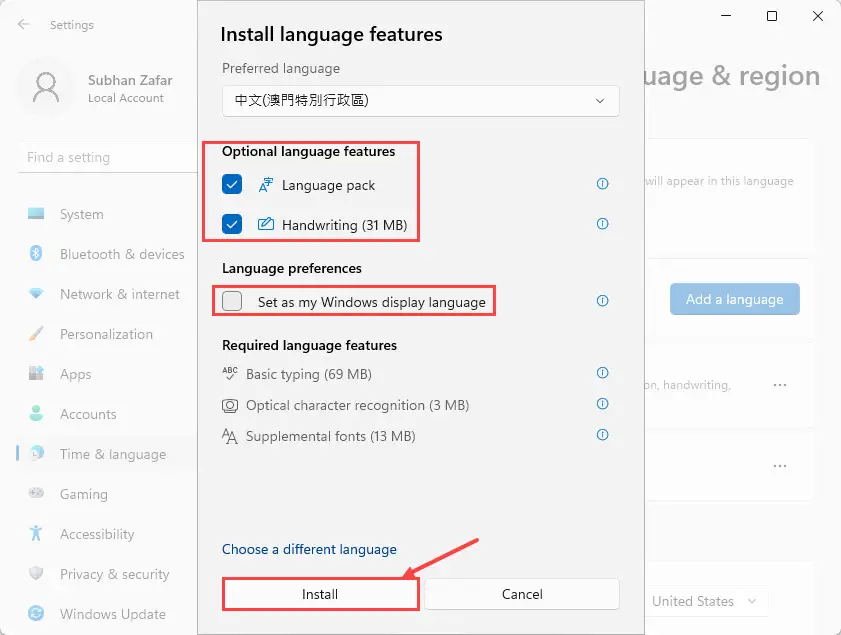The width and height of the screenshot is (841, 635).
Task: Switch to Accounts settings
Action: coord(107,414)
